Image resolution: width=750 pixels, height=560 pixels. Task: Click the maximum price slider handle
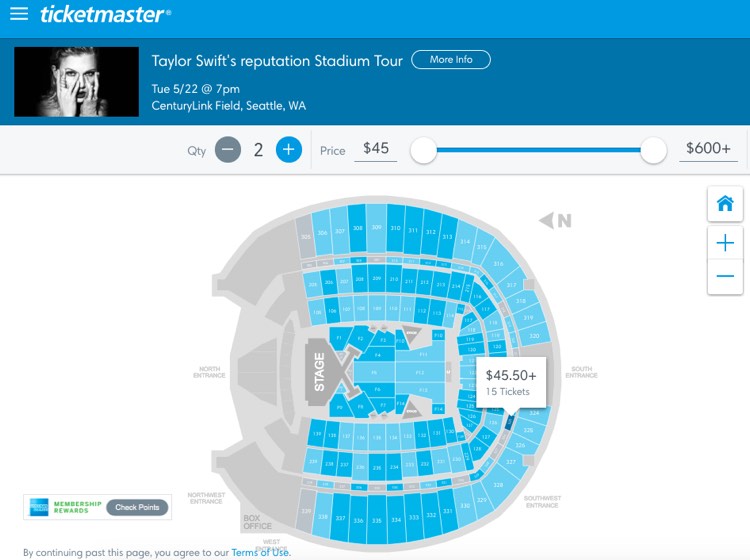pyautogui.click(x=653, y=150)
